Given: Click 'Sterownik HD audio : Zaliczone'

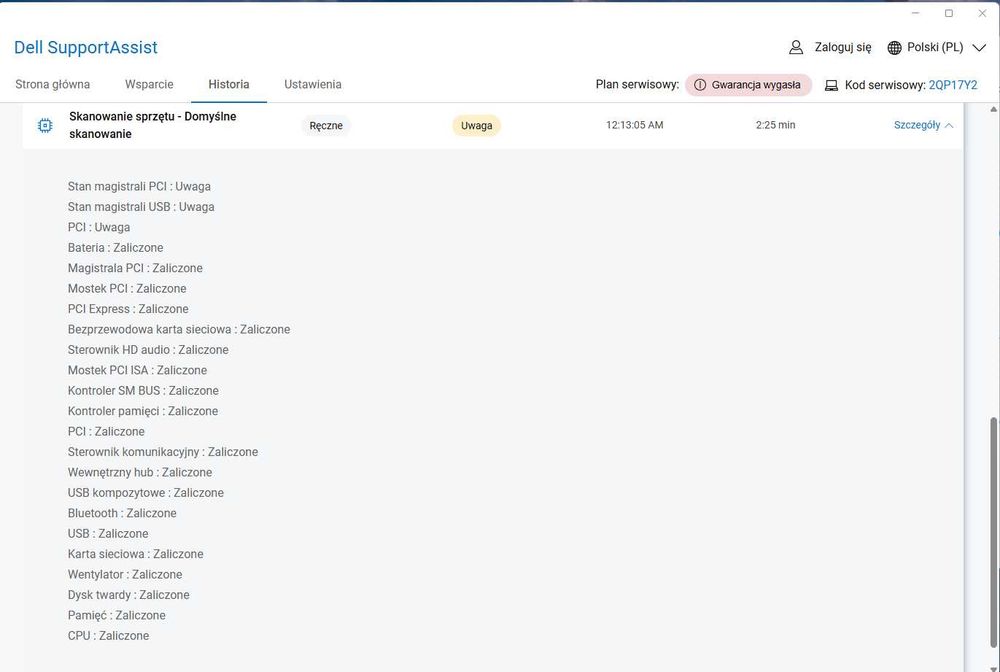Looking at the screenshot, I should (148, 349).
